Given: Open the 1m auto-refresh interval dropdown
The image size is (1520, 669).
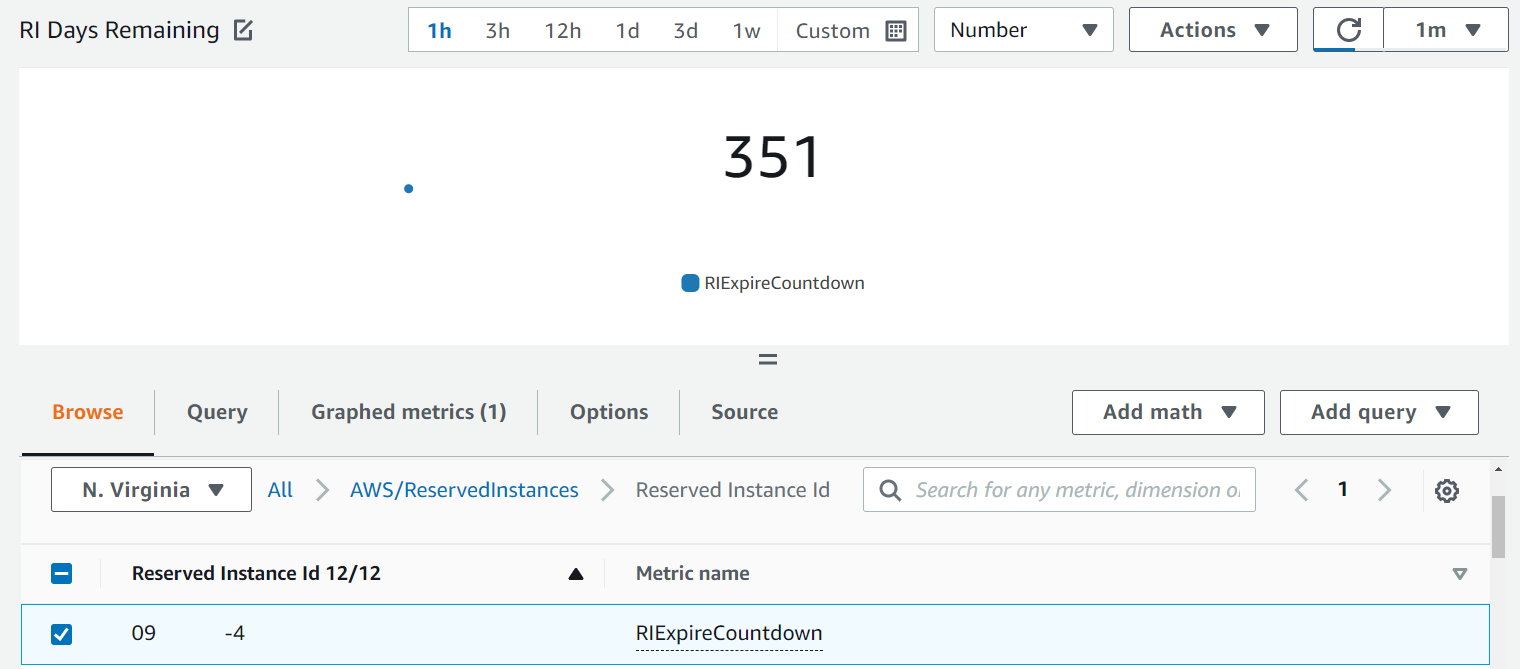Looking at the screenshot, I should tap(1445, 29).
